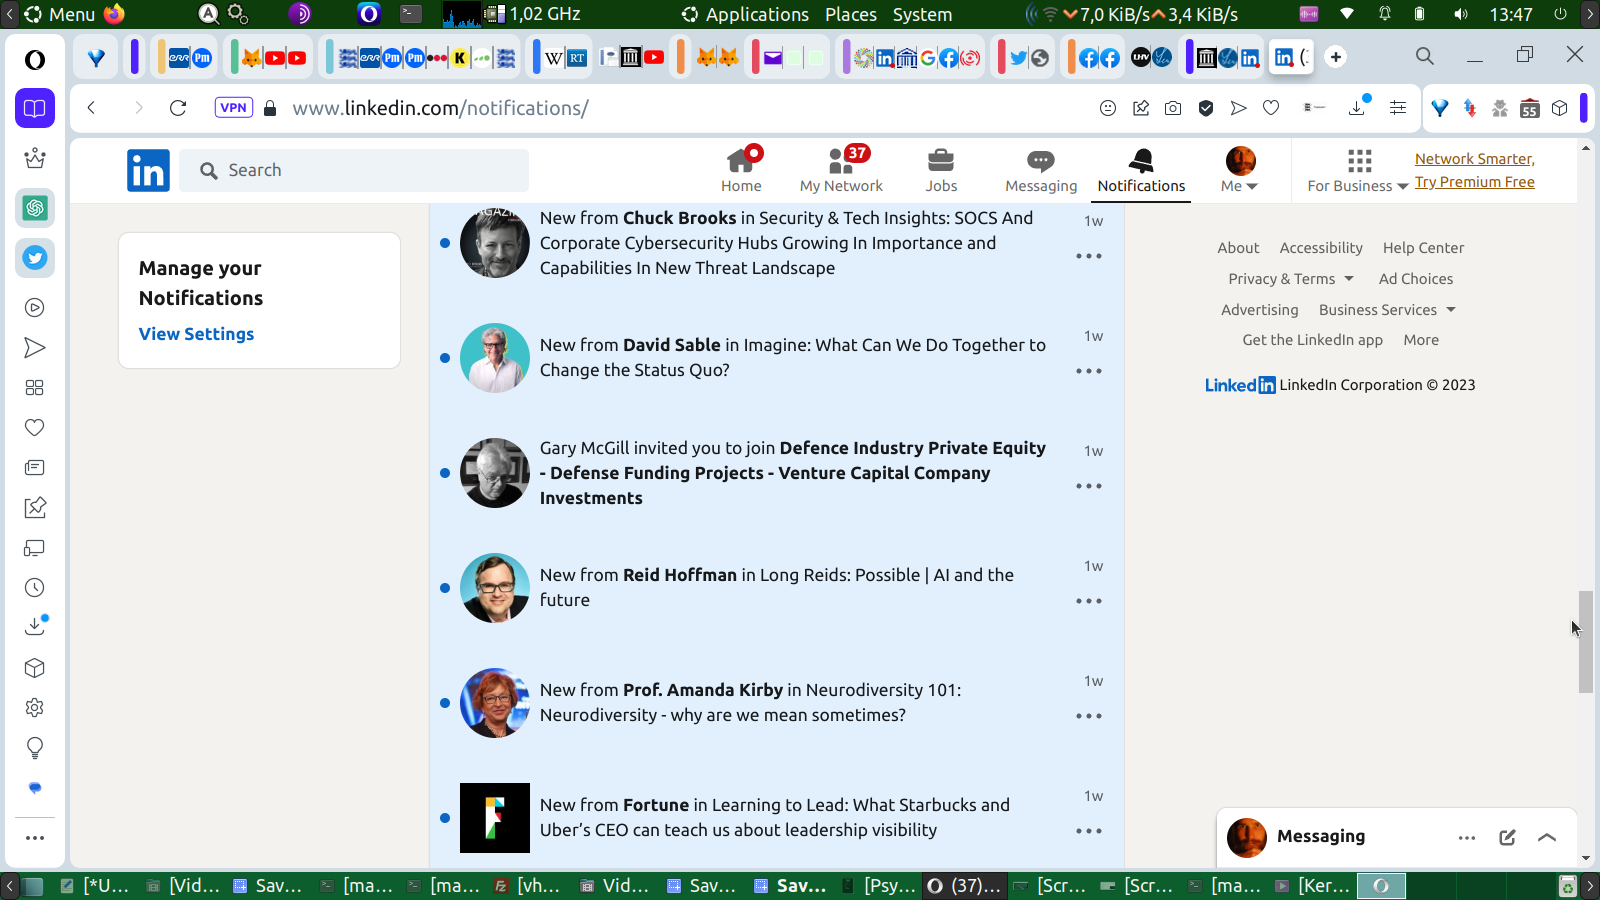Open options for Reid Hoffman notification

(x=1089, y=601)
